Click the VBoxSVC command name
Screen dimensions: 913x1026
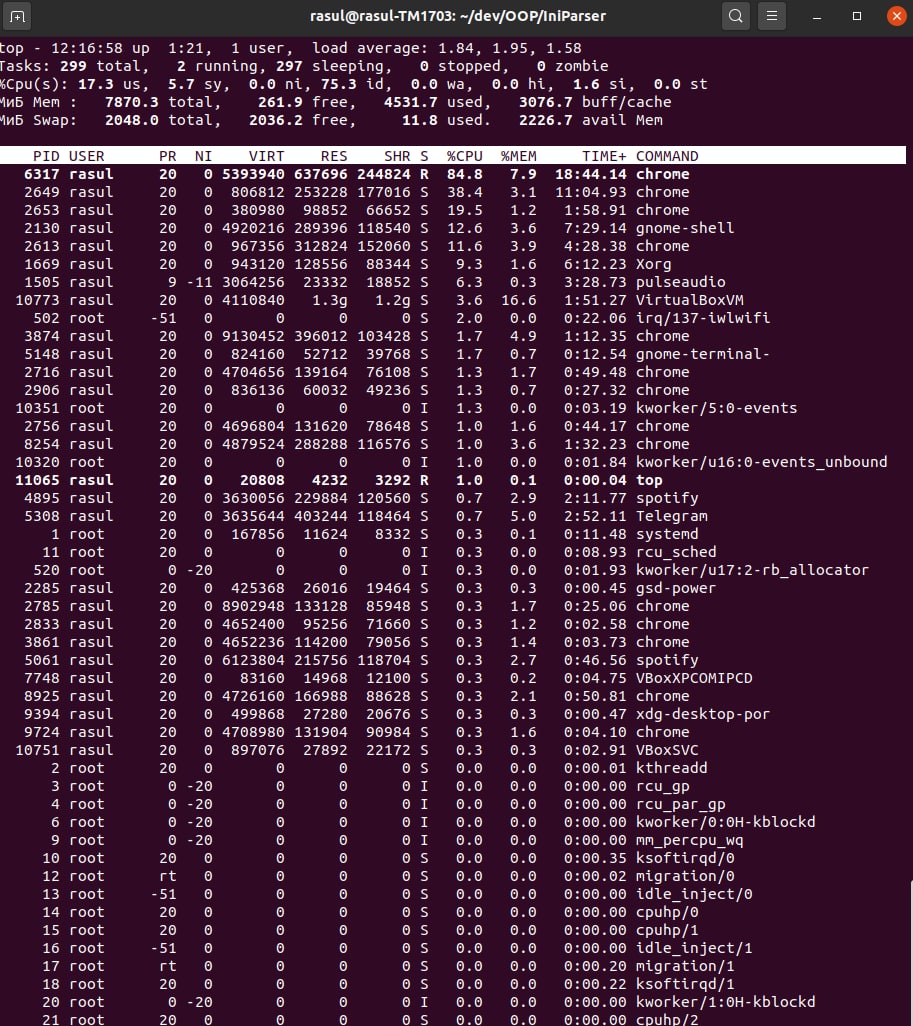[667, 750]
